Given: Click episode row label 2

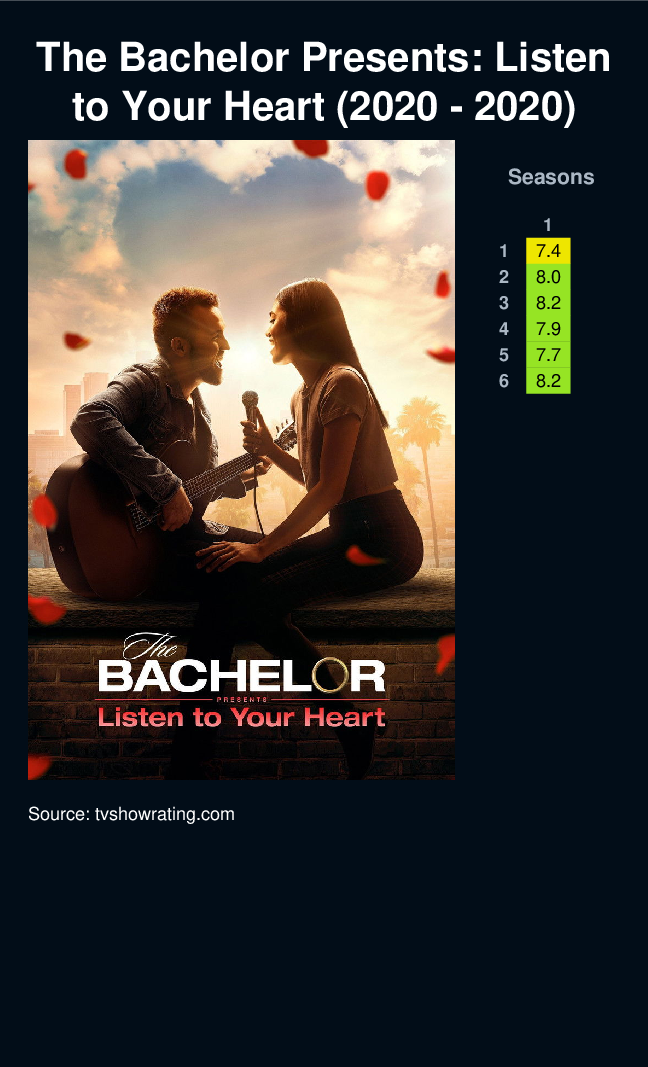Looking at the screenshot, I should pyautogui.click(x=504, y=278).
